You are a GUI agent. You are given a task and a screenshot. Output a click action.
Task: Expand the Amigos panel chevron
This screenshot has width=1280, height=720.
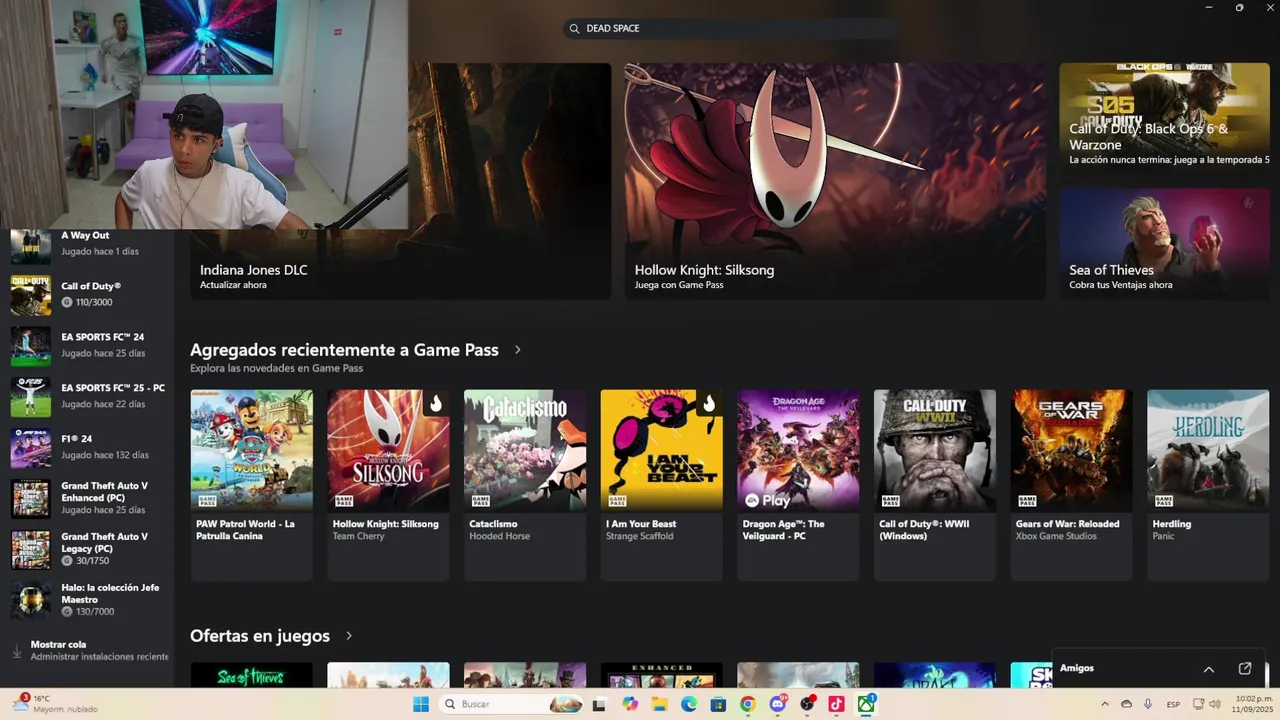point(1208,668)
